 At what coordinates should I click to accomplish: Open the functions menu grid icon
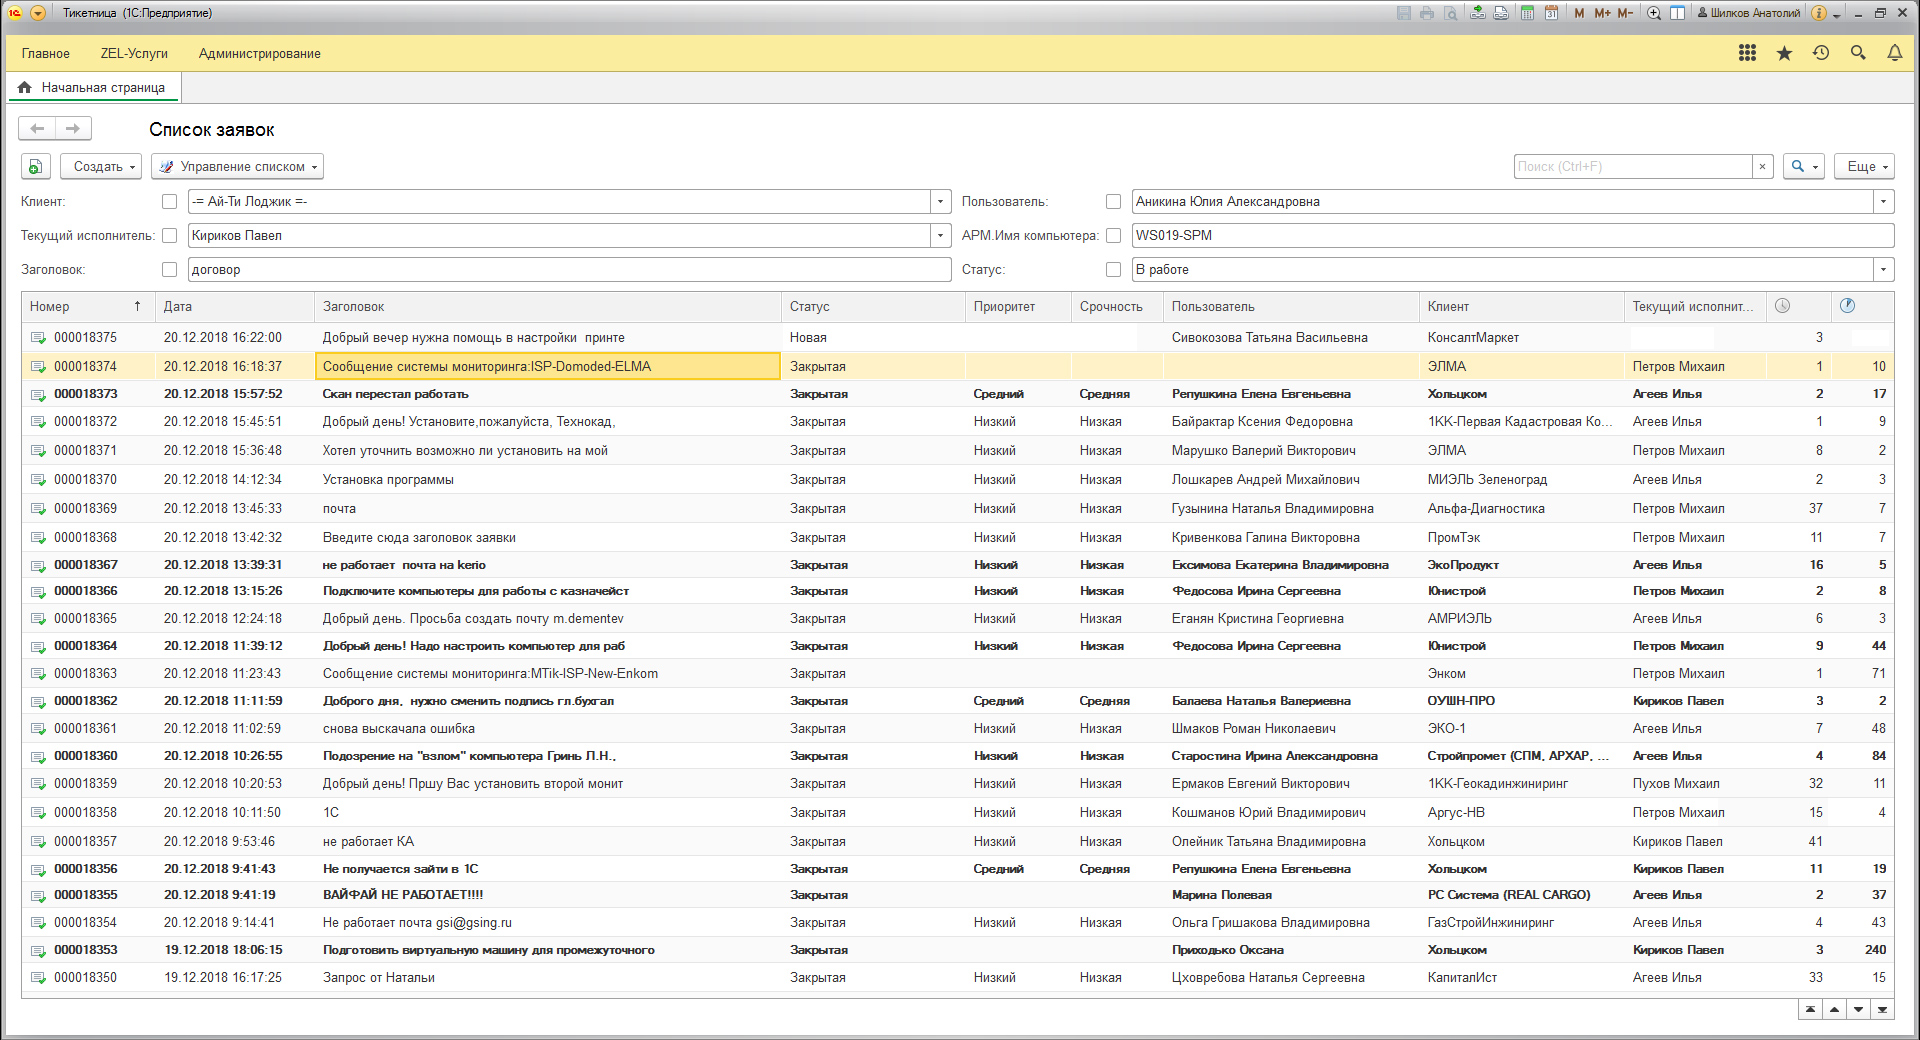[1747, 53]
